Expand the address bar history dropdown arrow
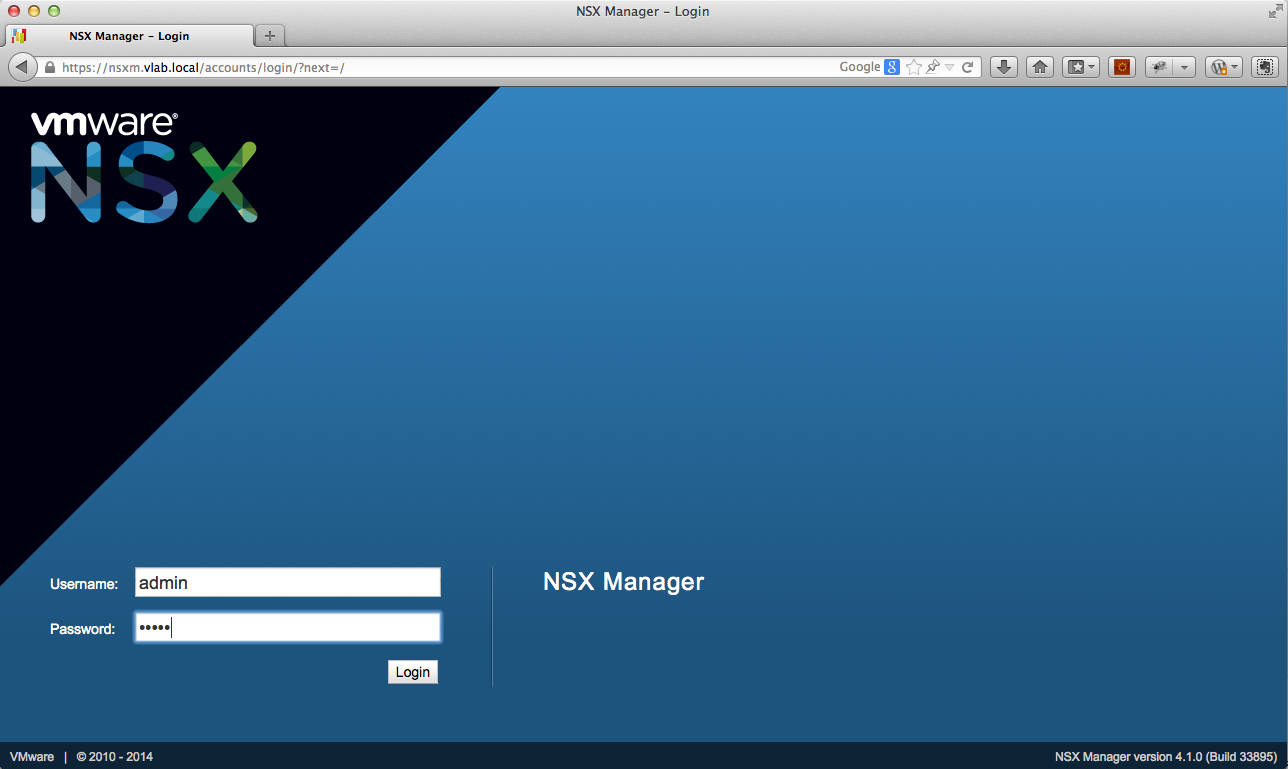Viewport: 1288px width, 769px height. pyautogui.click(x=950, y=67)
